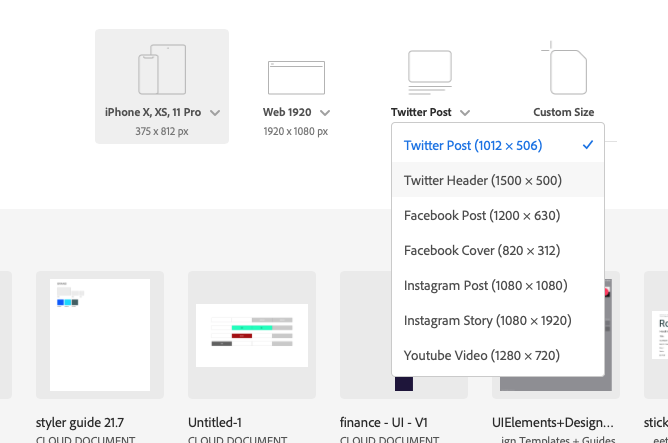Click the iPhone X, XS, 11 Pro label
Screen dimensions: 668x443
pos(153,112)
